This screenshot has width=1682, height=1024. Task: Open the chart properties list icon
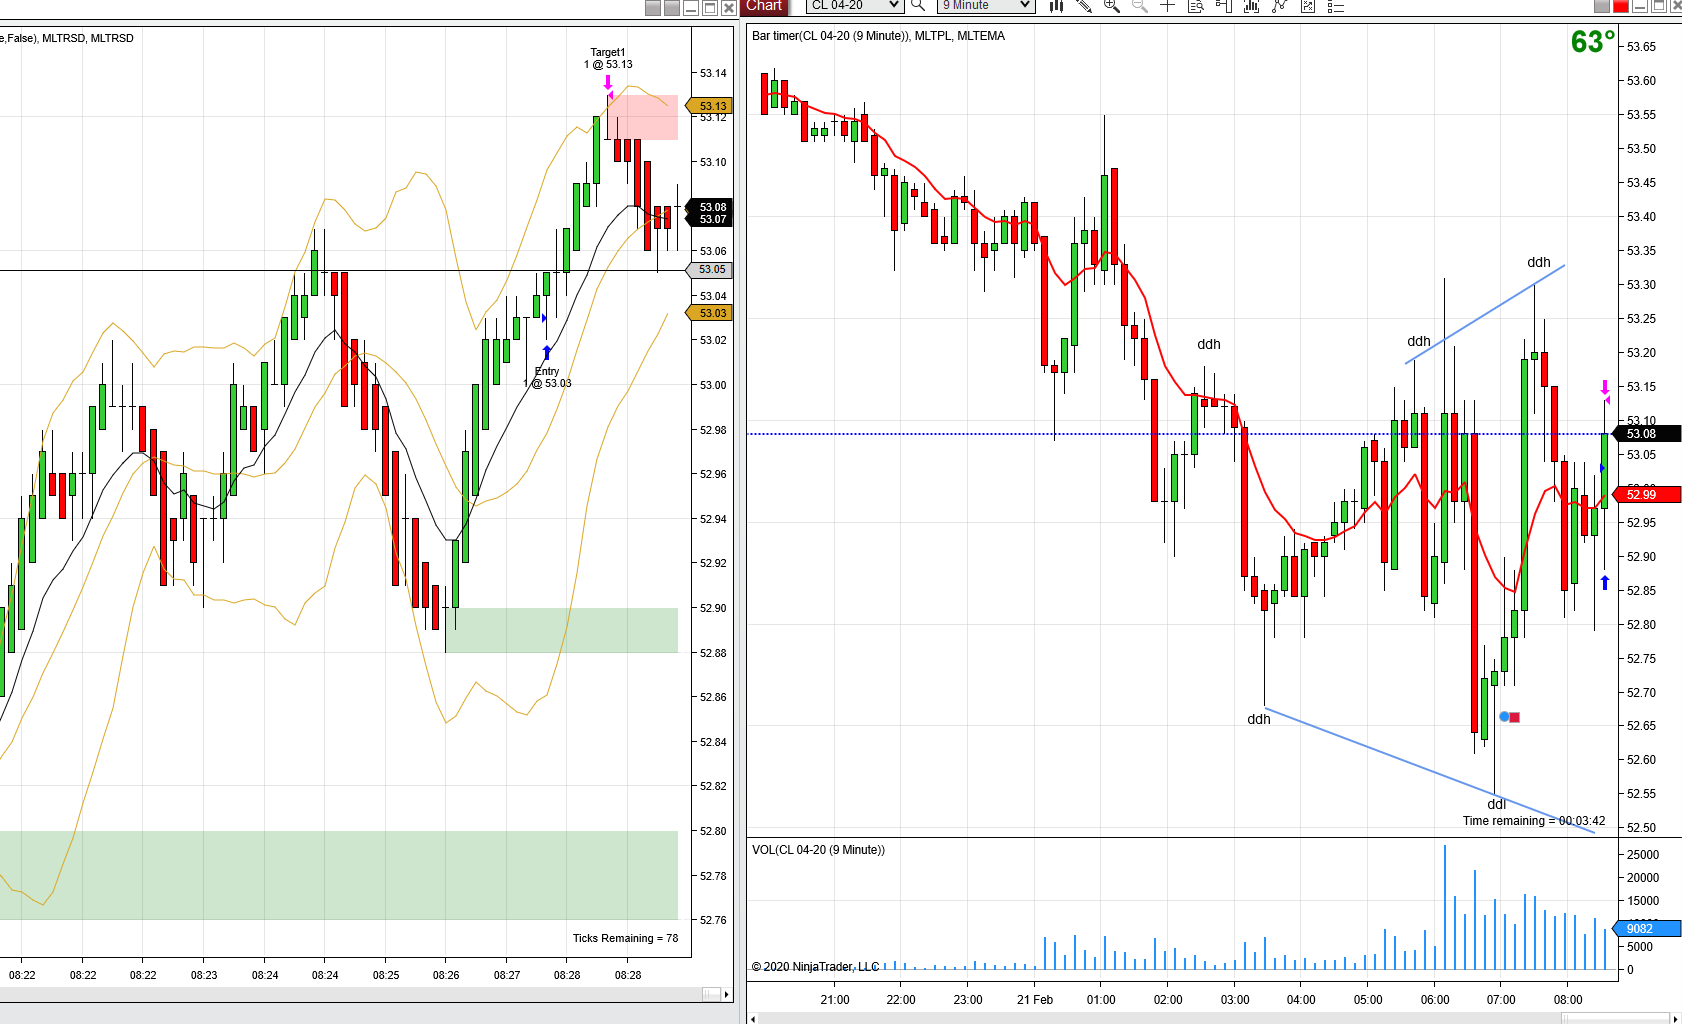[x=1335, y=6]
